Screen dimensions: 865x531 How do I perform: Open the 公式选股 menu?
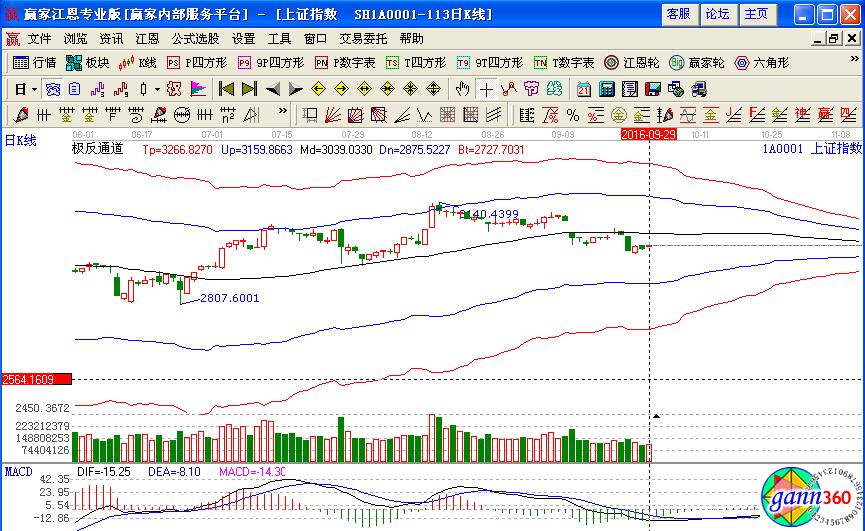pyautogui.click(x=194, y=38)
